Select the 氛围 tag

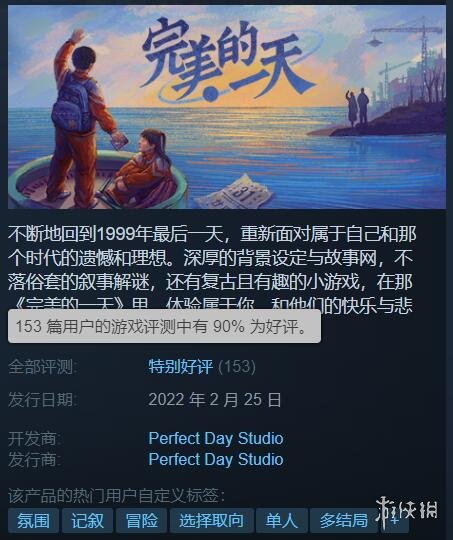(x=33, y=520)
